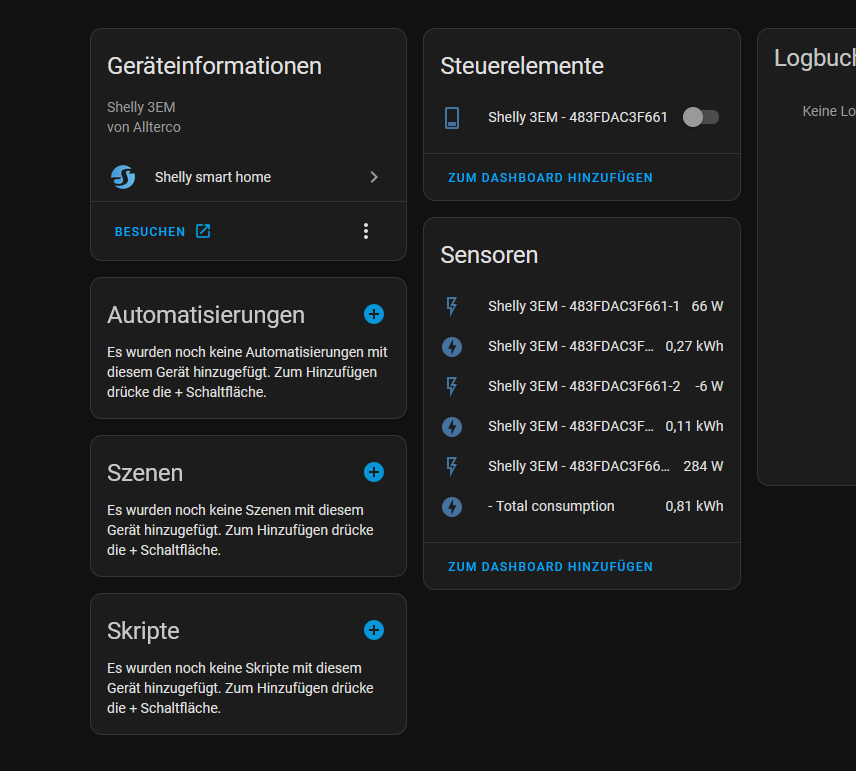
Task: Open the Shelly device page via BESUCHEN
Action: click(x=150, y=231)
